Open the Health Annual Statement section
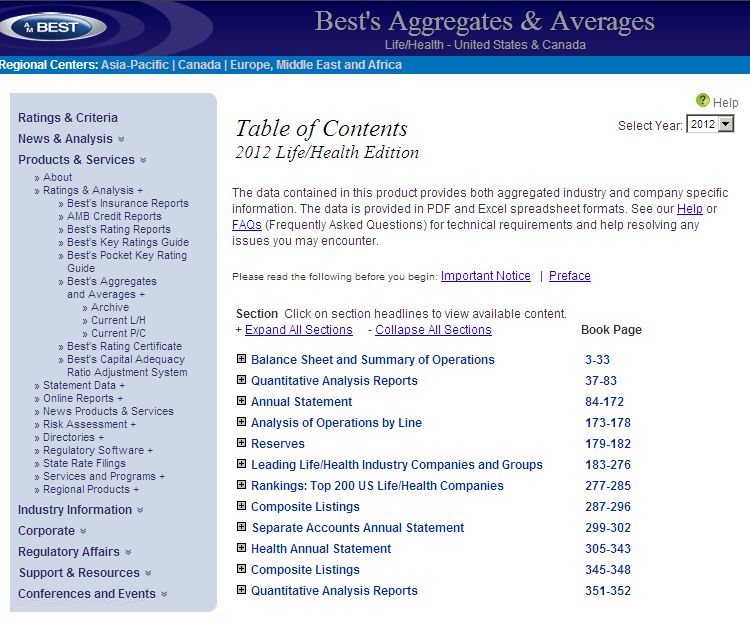 tap(321, 549)
